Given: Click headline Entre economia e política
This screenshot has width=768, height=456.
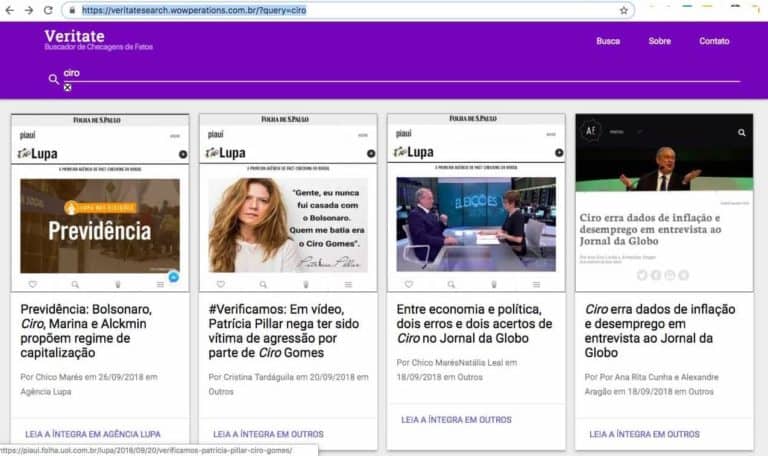Looking at the screenshot, I should pyautogui.click(x=474, y=324).
